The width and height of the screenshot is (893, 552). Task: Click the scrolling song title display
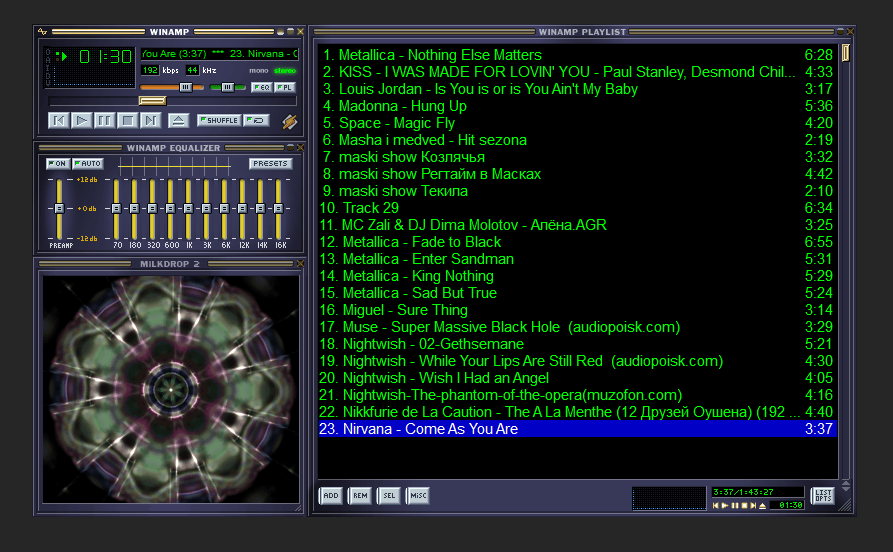click(220, 54)
